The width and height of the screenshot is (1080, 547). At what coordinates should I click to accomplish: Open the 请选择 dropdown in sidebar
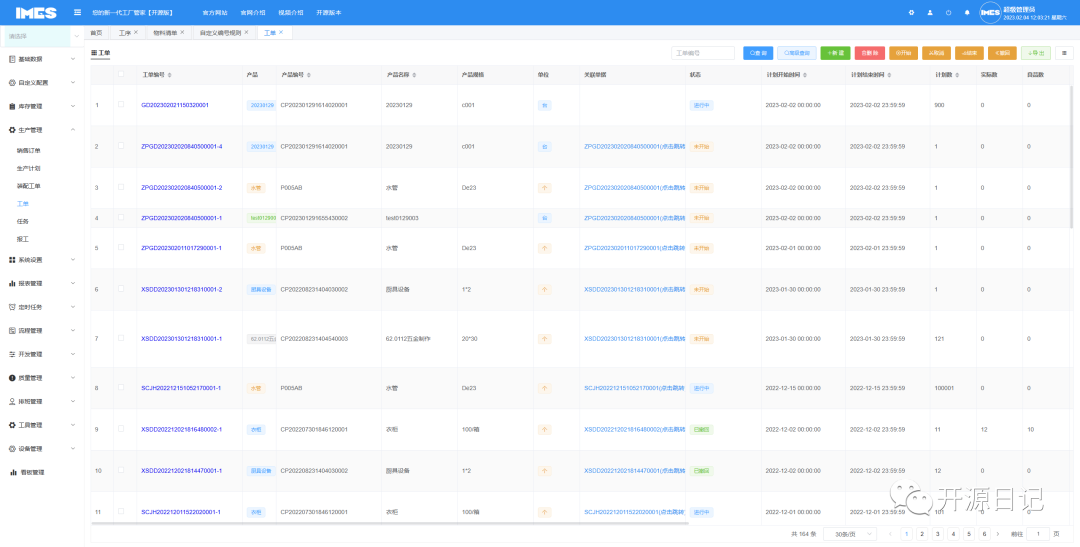pyautogui.click(x=41, y=36)
